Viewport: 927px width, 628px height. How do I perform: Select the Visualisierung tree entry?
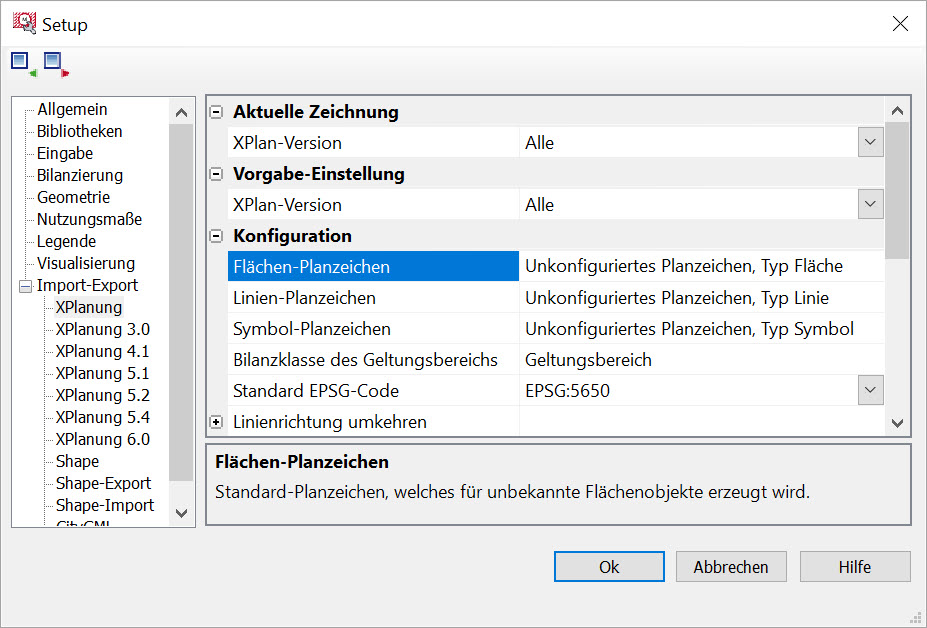point(85,264)
